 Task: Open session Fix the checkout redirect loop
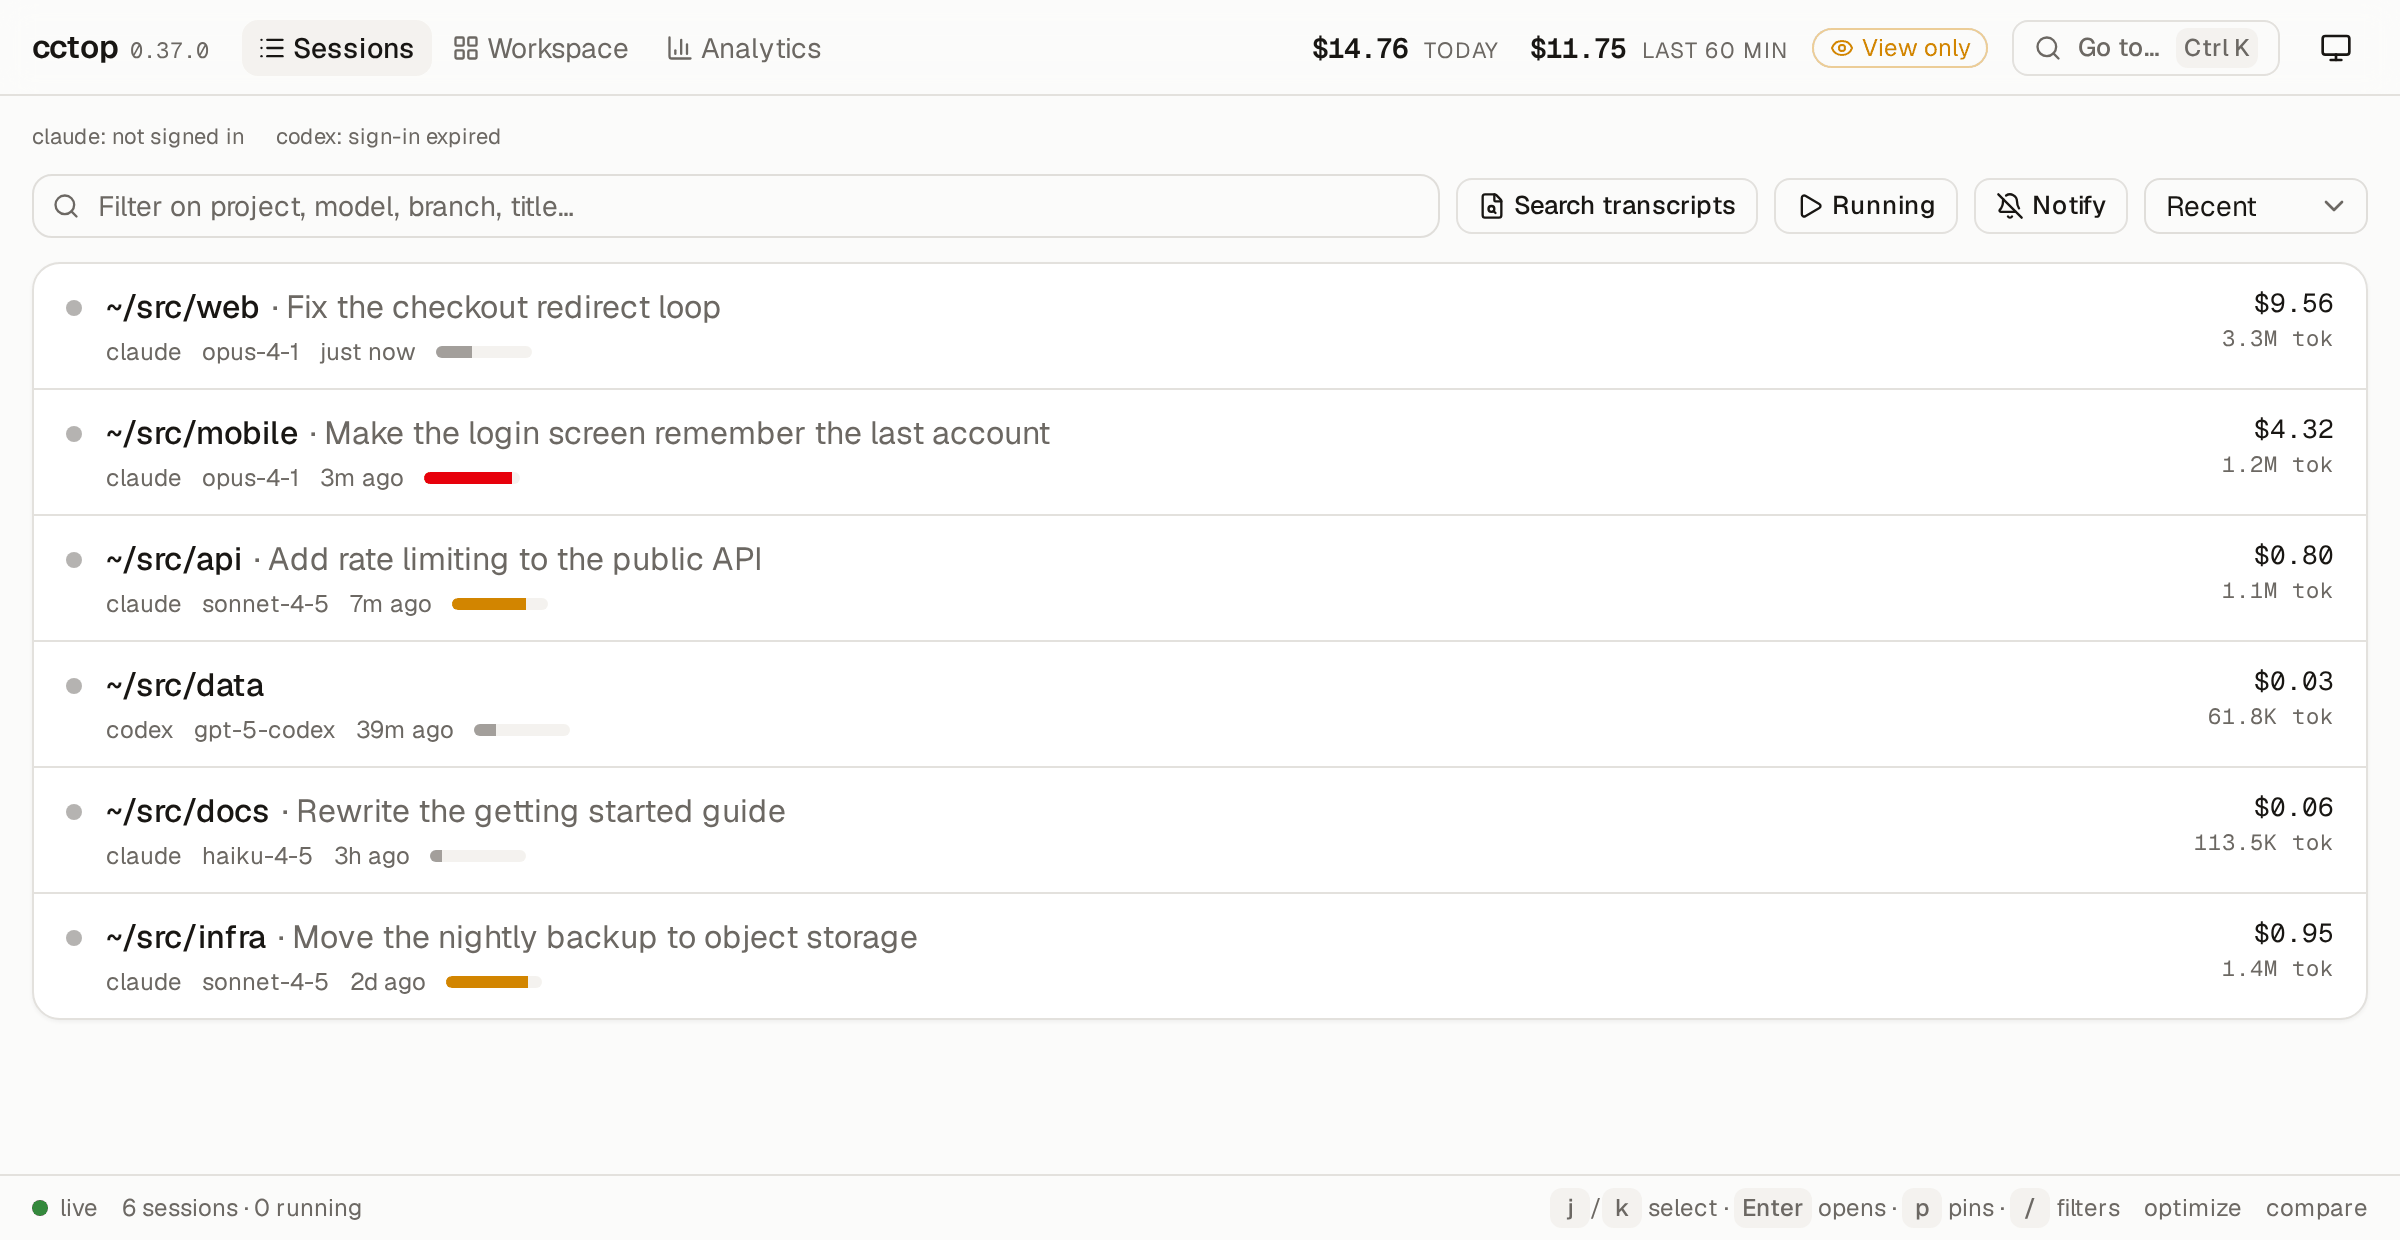[x=1200, y=327]
